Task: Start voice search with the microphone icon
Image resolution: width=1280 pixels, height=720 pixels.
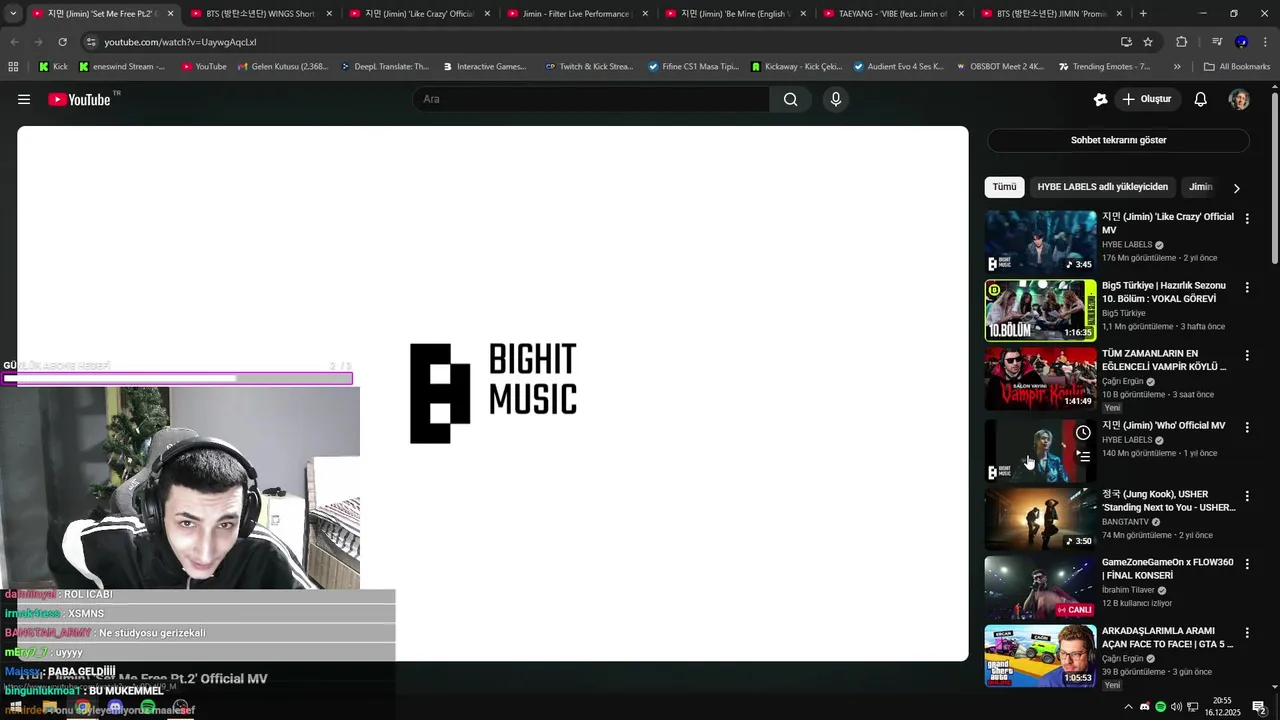Action: pyautogui.click(x=836, y=99)
